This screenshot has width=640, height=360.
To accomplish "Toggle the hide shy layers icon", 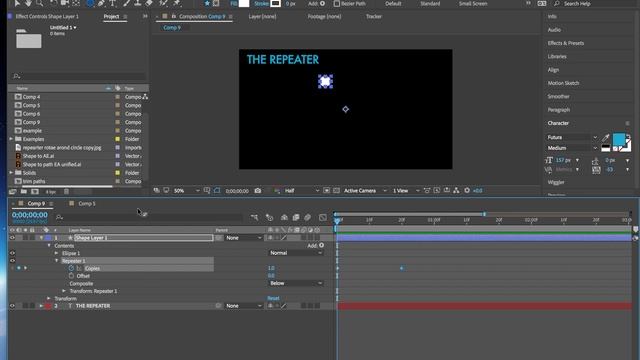I will pos(284,218).
